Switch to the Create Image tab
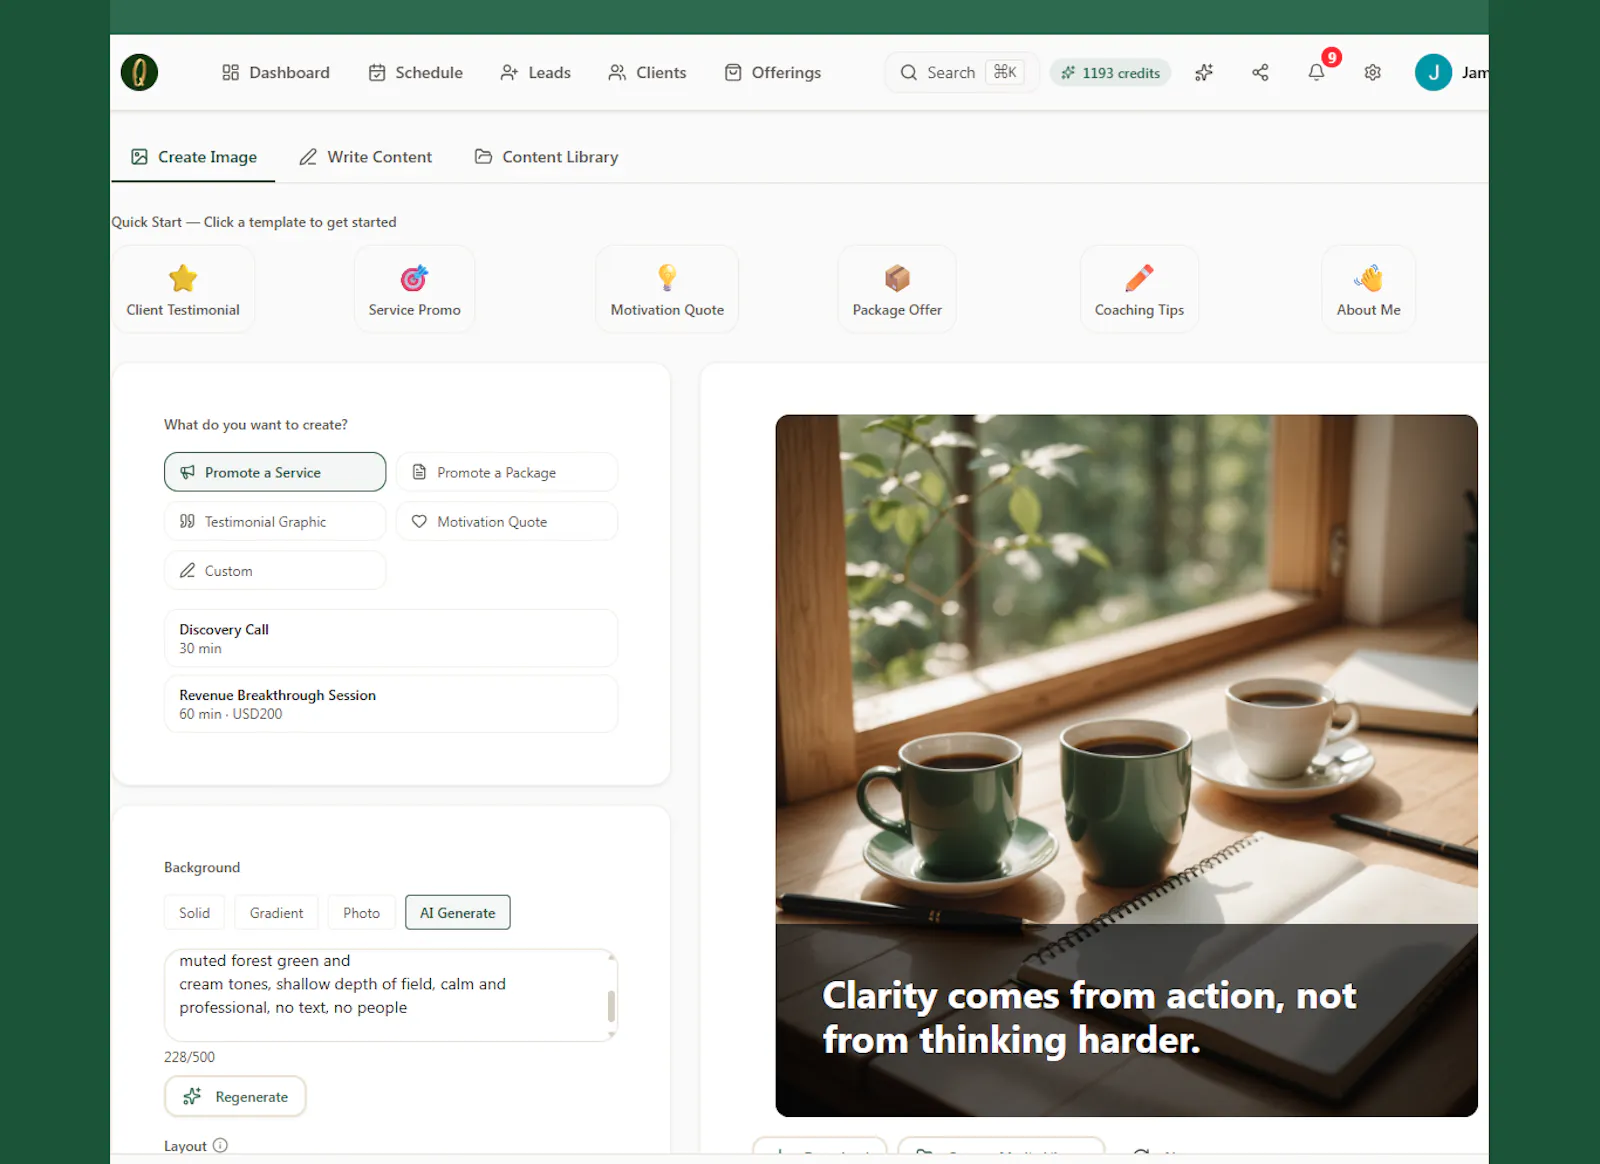This screenshot has height=1164, width=1600. [194, 157]
